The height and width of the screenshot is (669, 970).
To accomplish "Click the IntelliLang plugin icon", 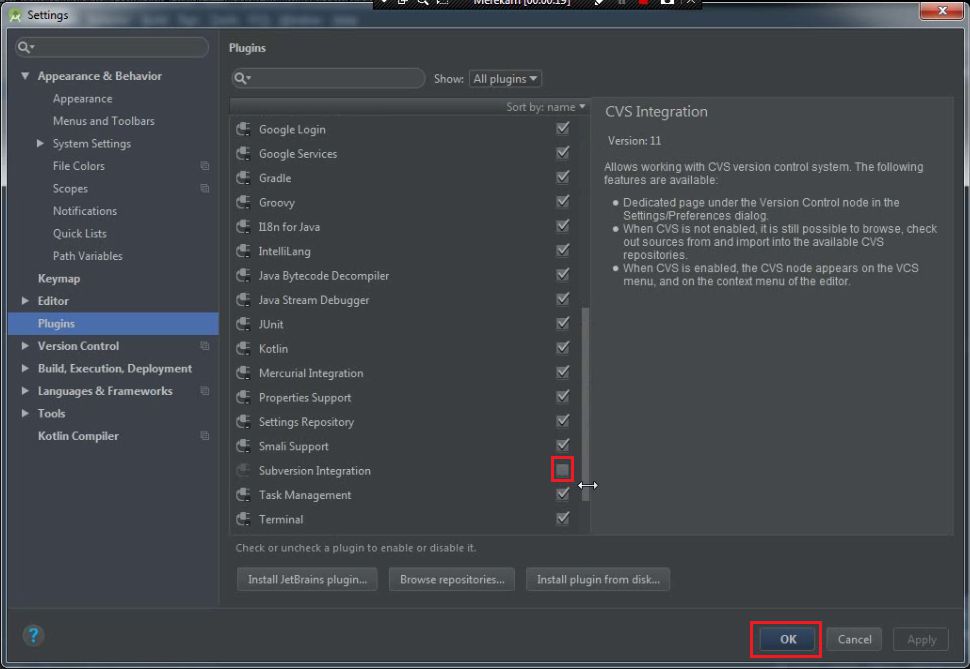I will point(244,251).
